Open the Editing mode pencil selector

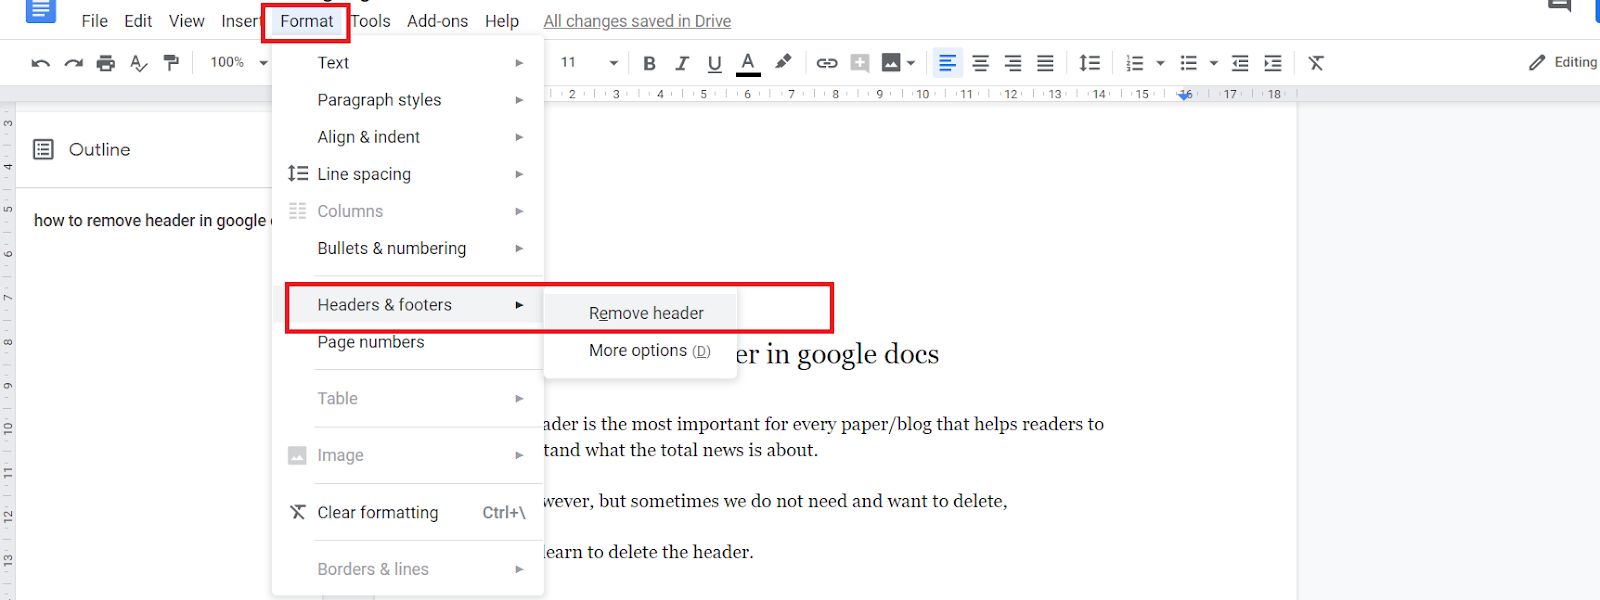click(1562, 62)
